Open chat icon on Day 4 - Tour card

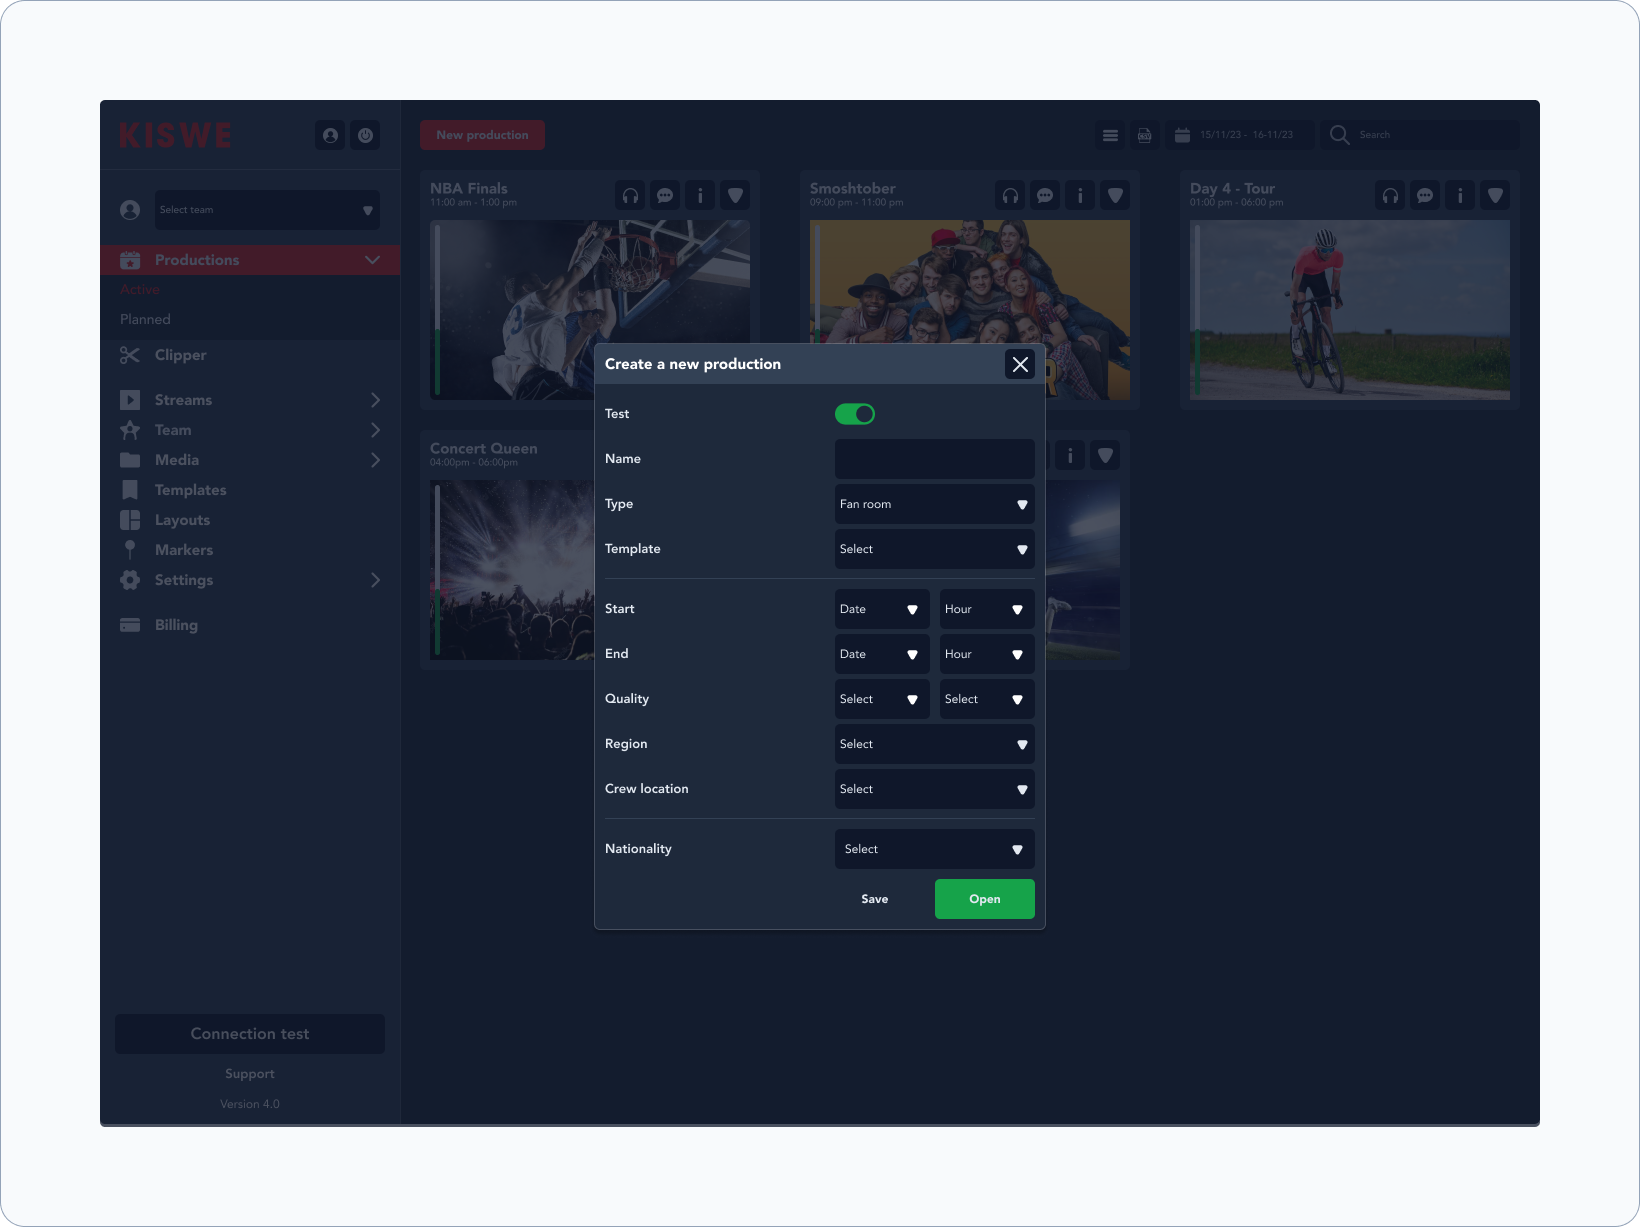(1425, 196)
